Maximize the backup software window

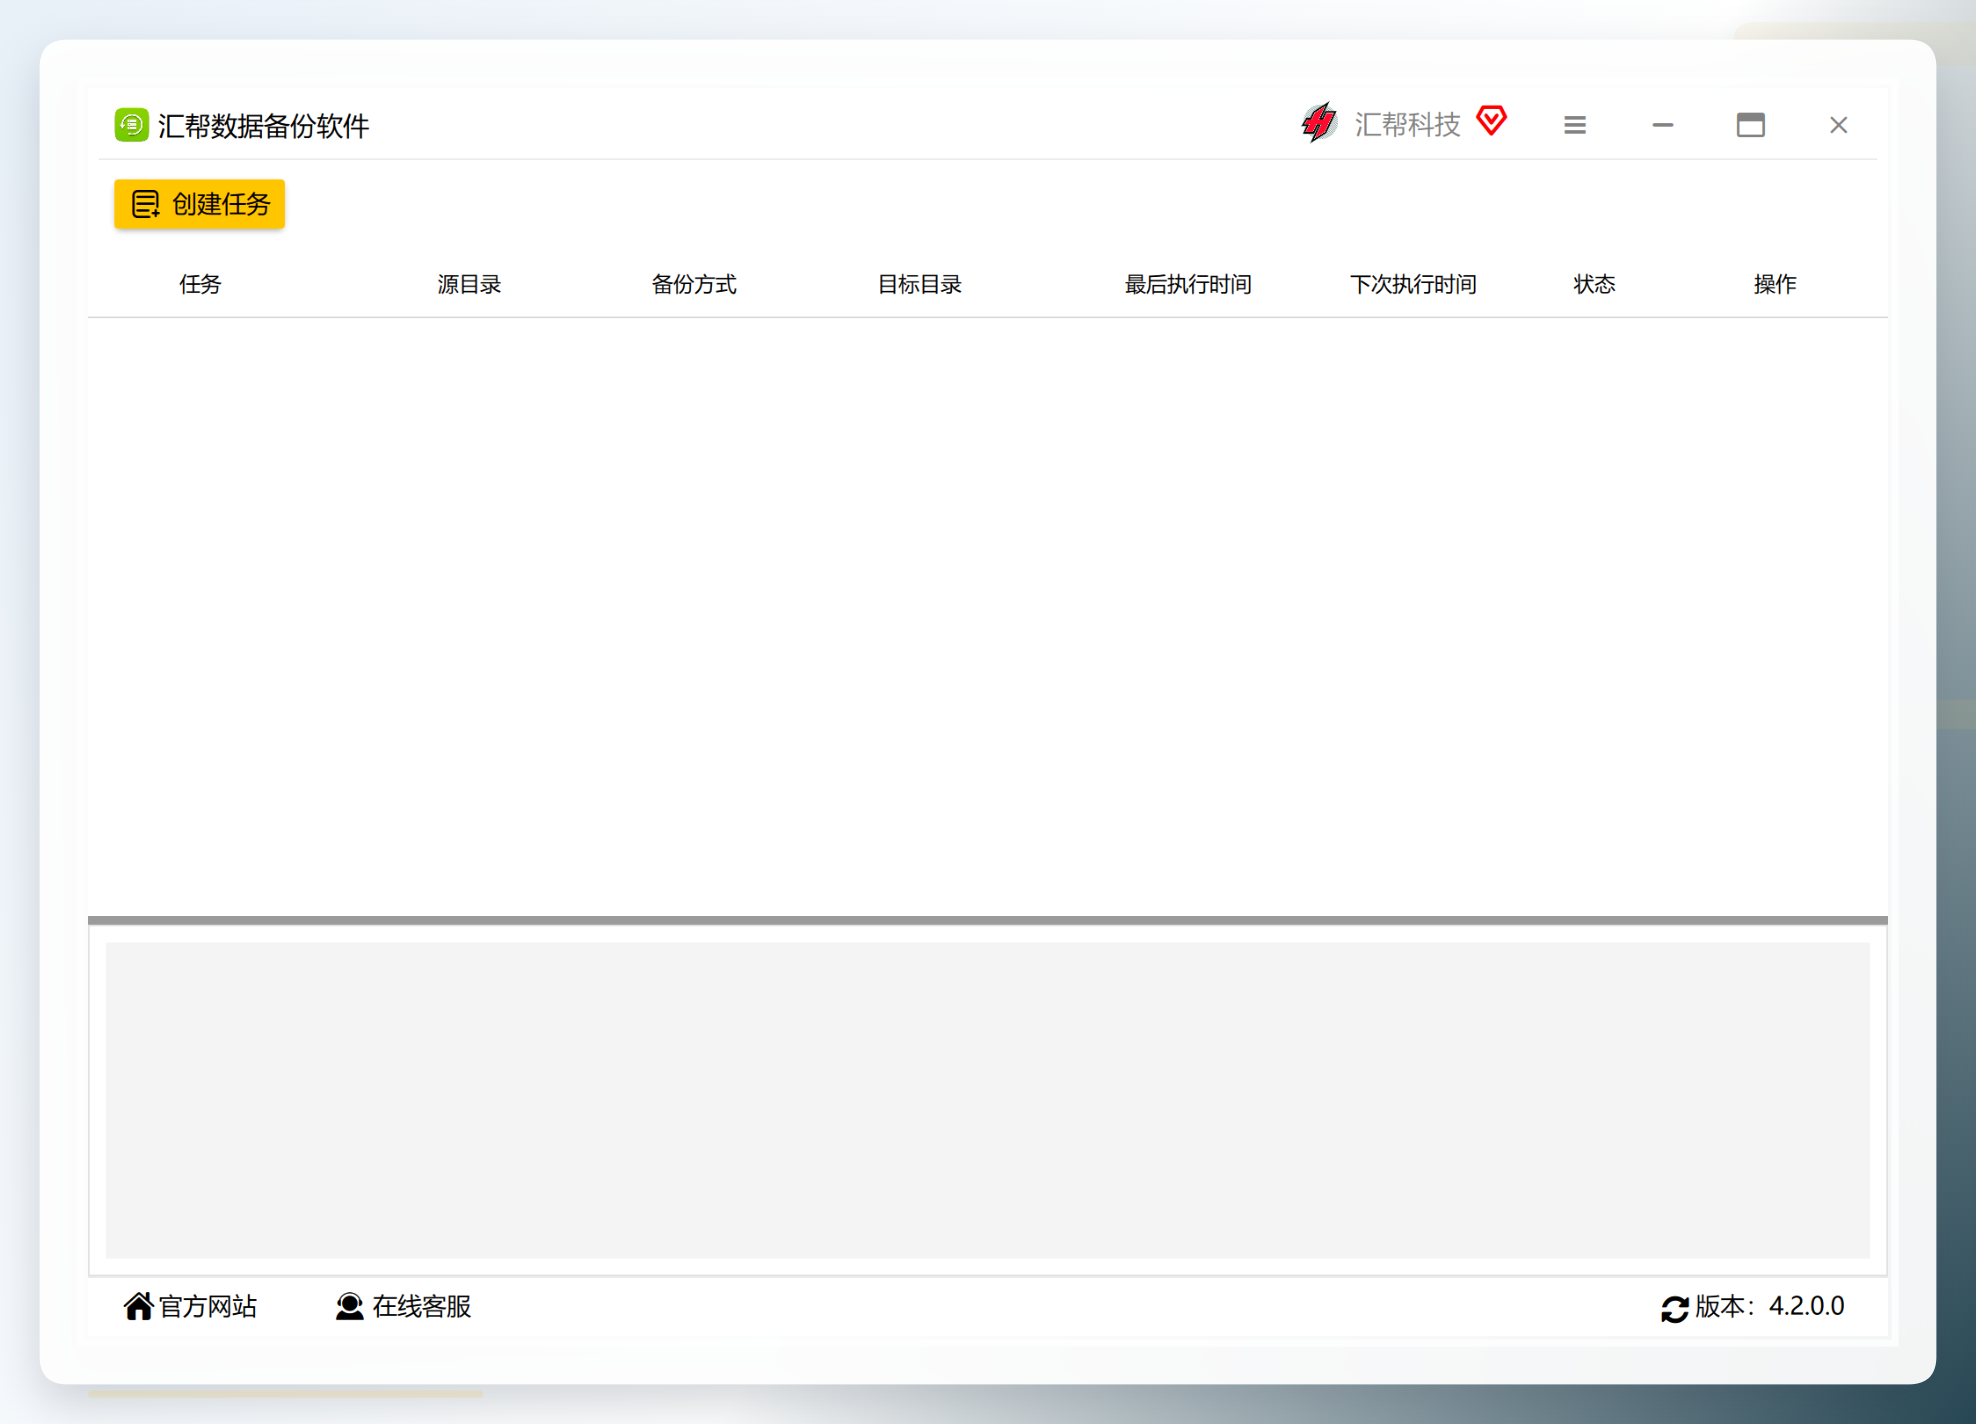click(1750, 125)
